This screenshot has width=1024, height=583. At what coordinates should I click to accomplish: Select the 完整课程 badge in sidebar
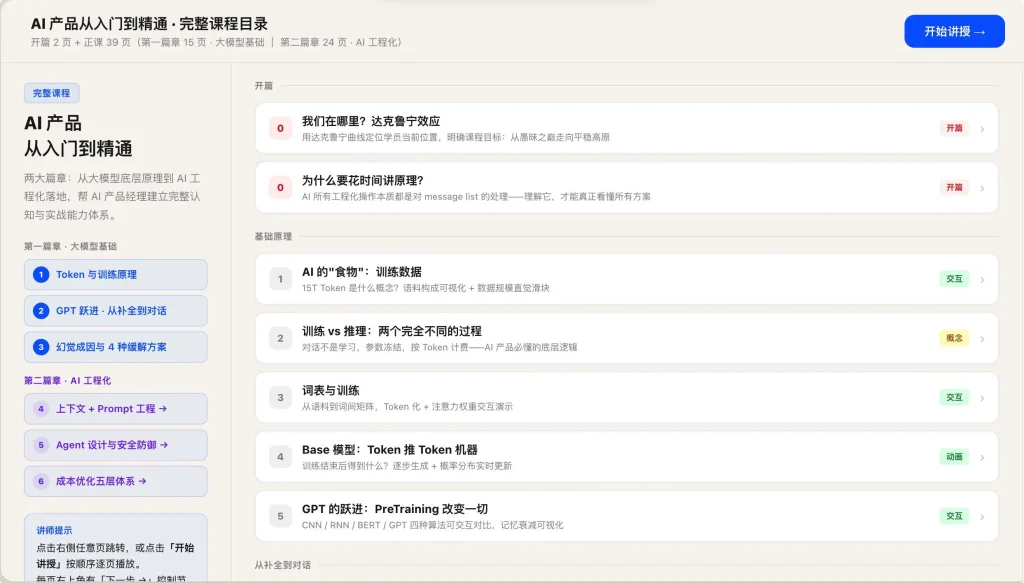point(51,93)
